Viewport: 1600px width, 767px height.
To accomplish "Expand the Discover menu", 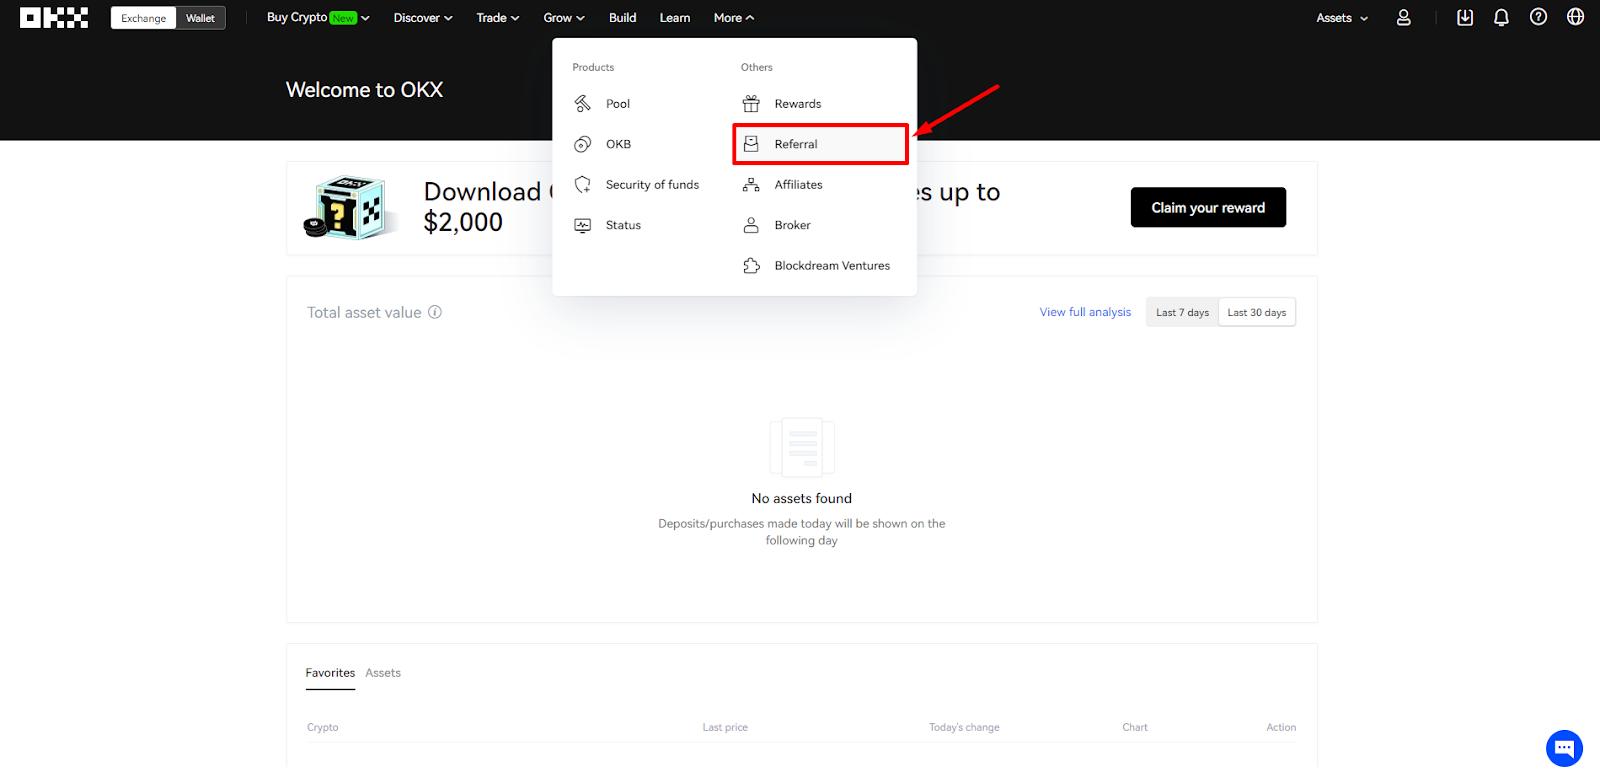I will 423,18.
